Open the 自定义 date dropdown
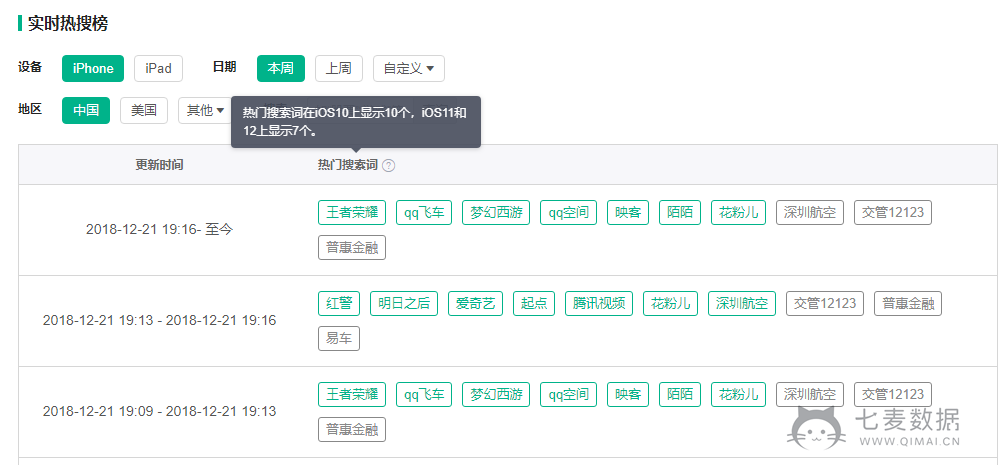1001x465 pixels. (x=409, y=69)
